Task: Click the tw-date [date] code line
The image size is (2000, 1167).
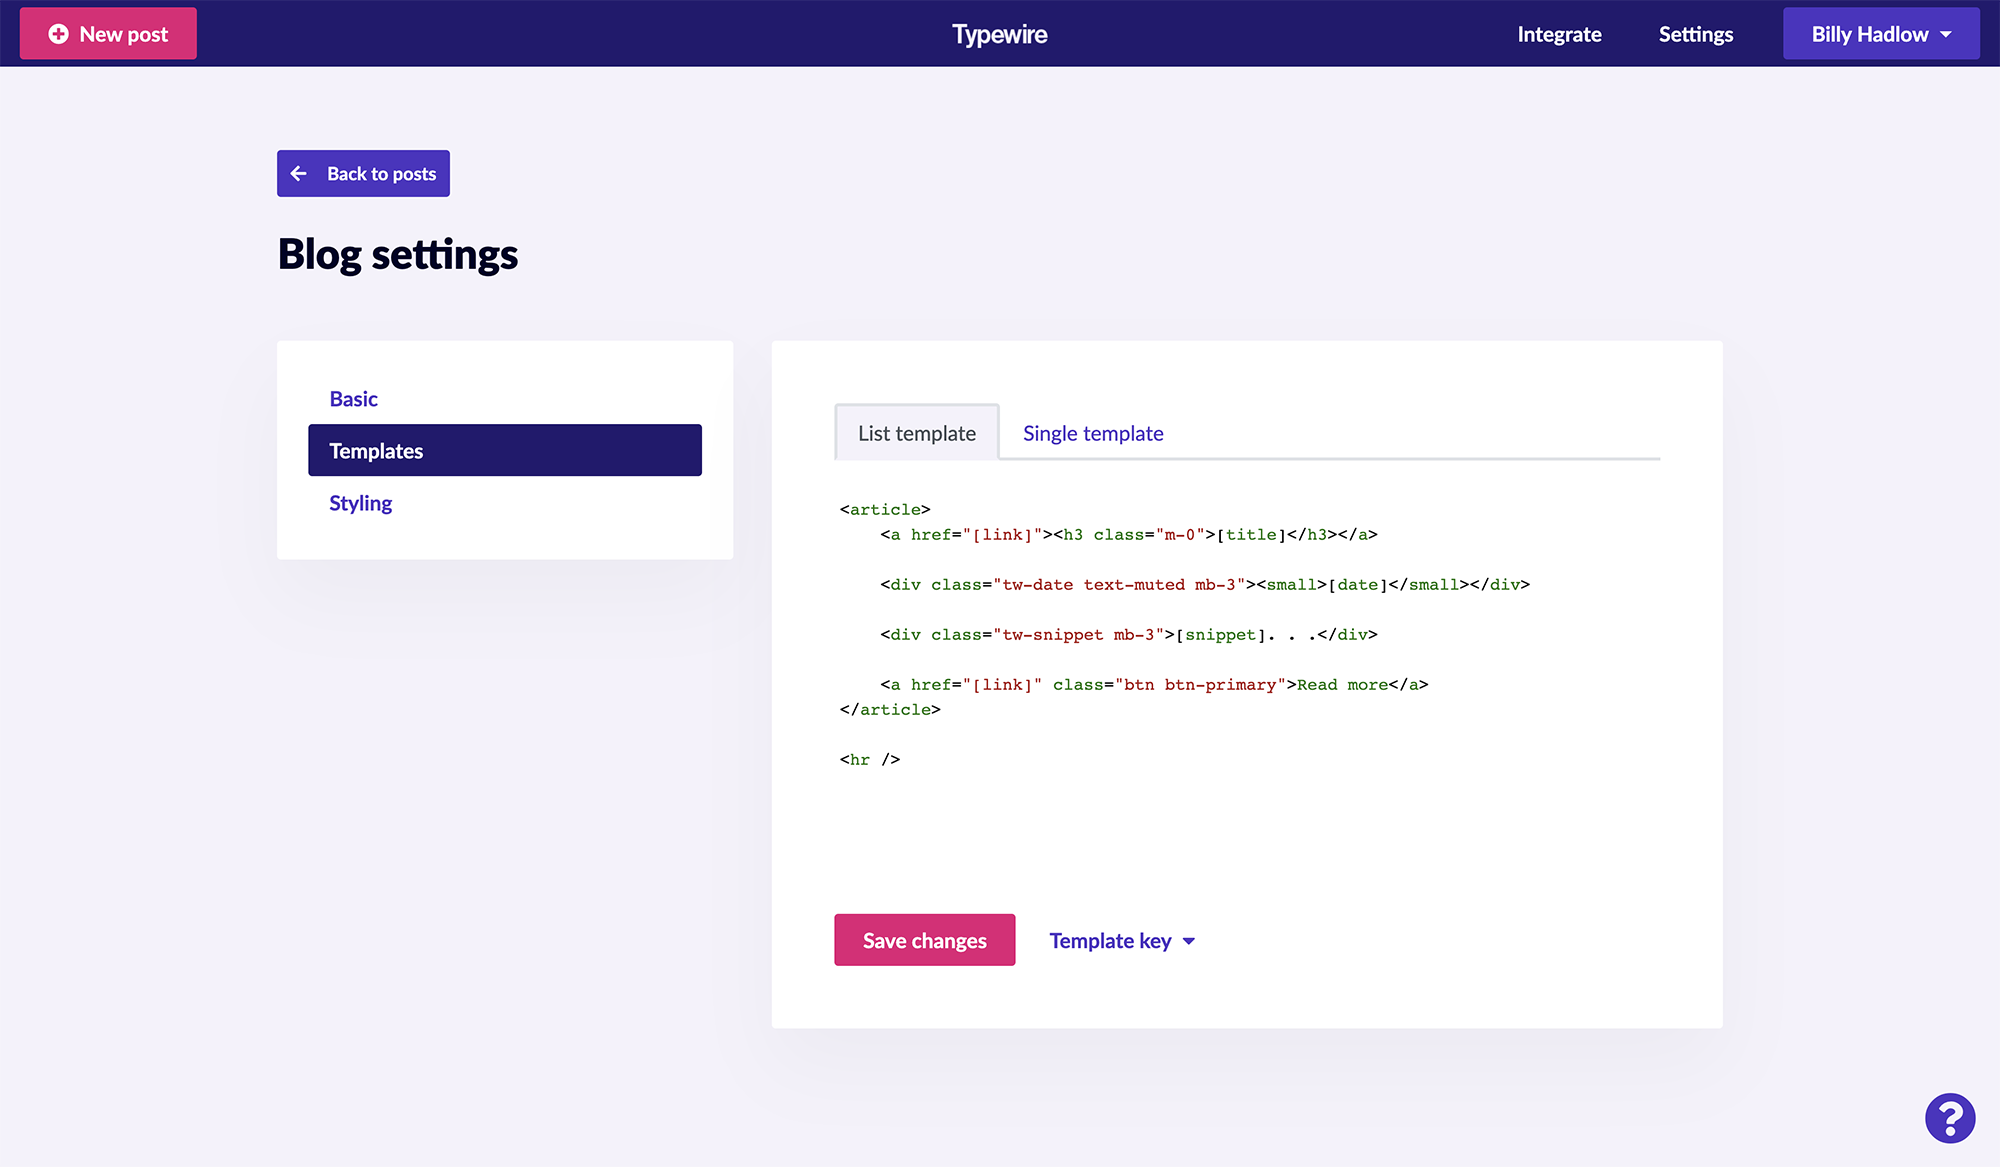Action: [x=1205, y=585]
